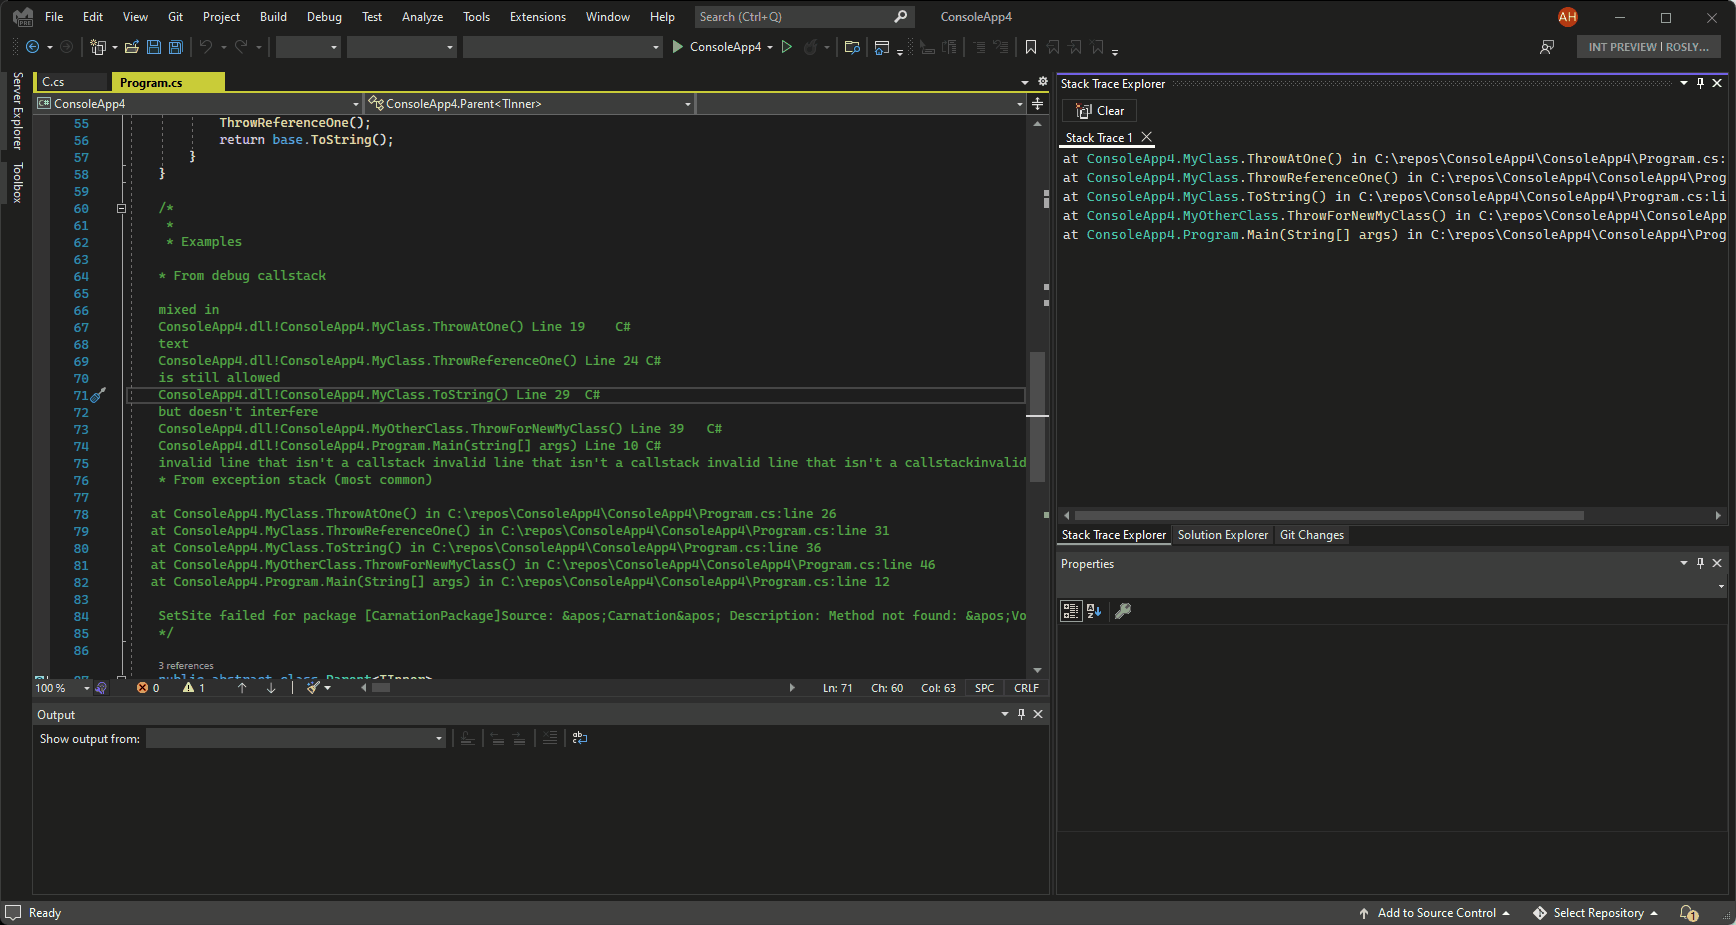Open the Debug menu
Viewport: 1736px width, 925px height.
pos(324,17)
